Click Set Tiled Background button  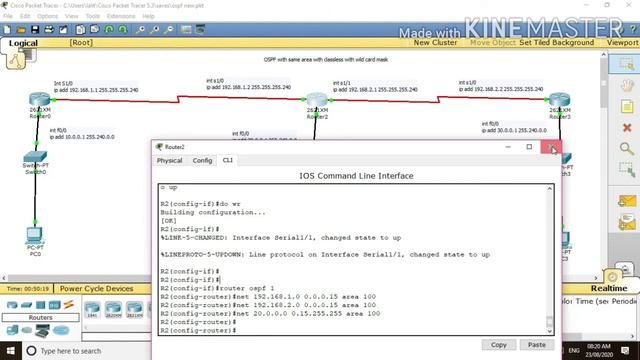(x=556, y=42)
